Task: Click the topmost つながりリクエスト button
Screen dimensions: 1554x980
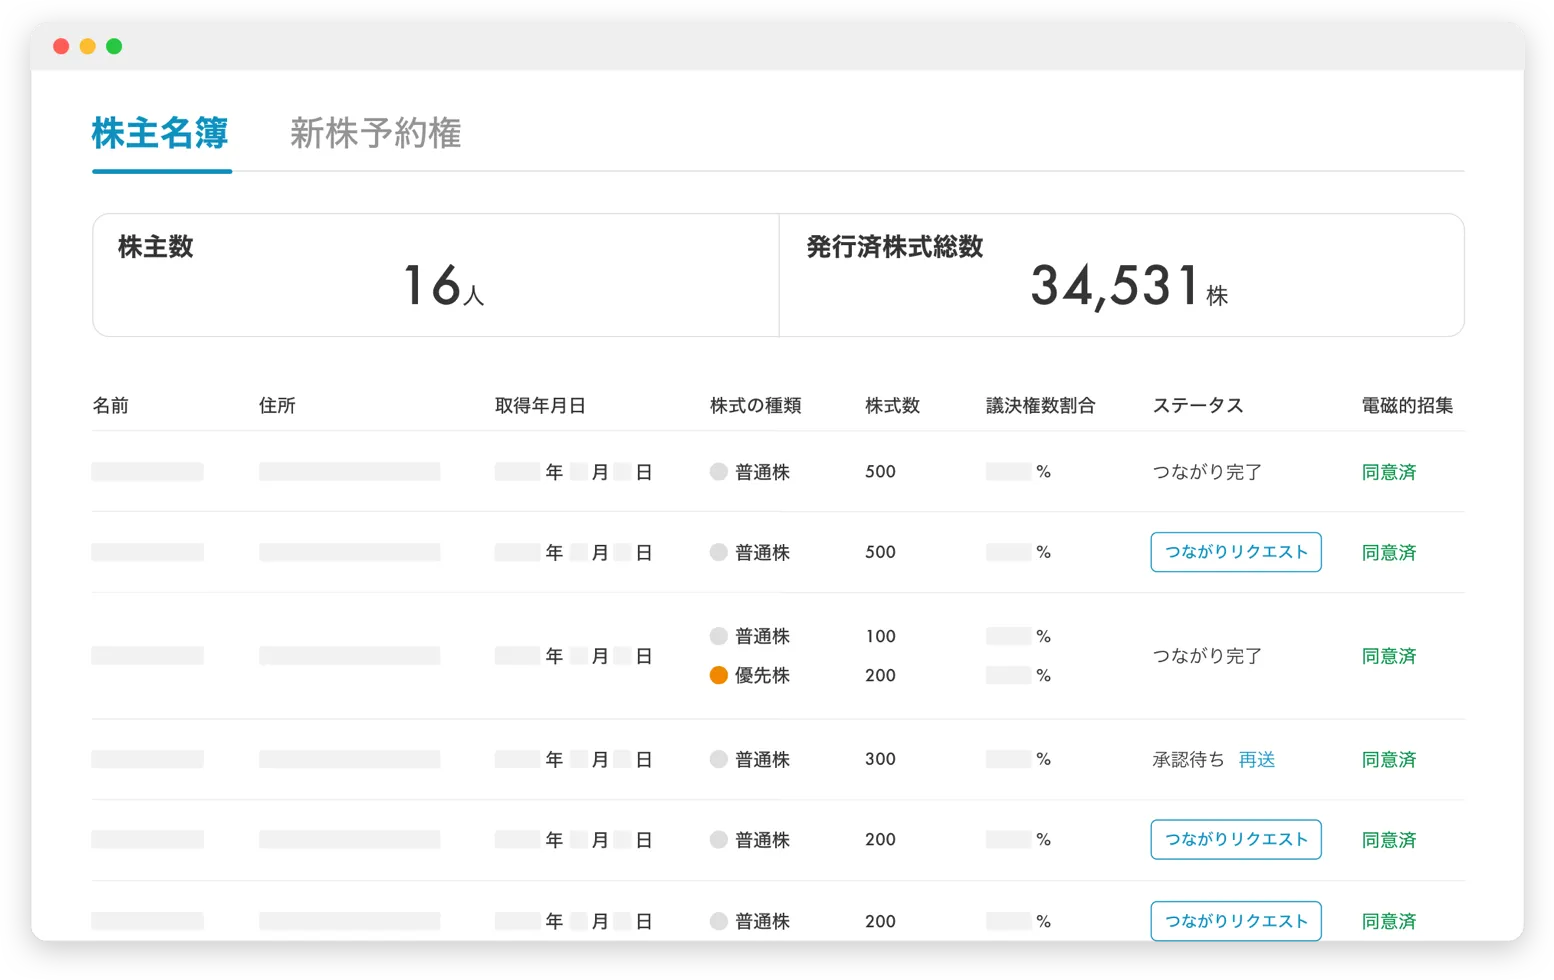Action: click(x=1236, y=552)
